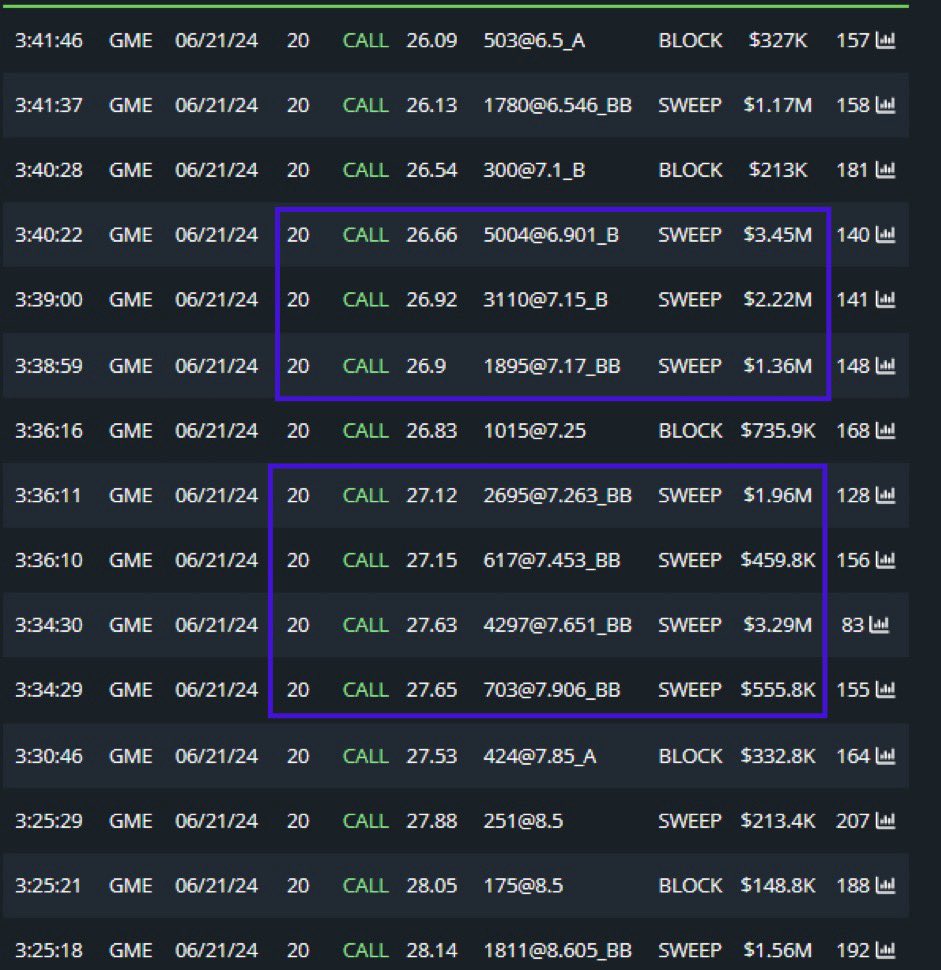The image size is (941, 970).
Task: Click GME ticker in the 3:41:37 row
Action: coord(131,105)
